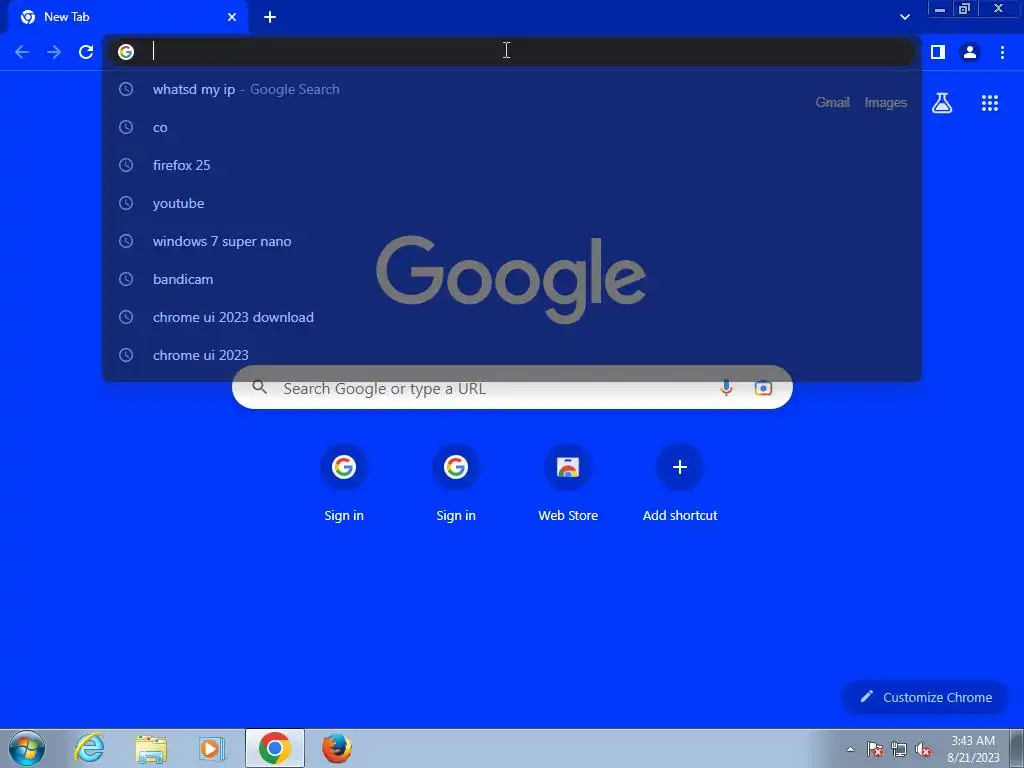Launch Internet Explorer from taskbar
1024x768 pixels.
(x=89, y=748)
